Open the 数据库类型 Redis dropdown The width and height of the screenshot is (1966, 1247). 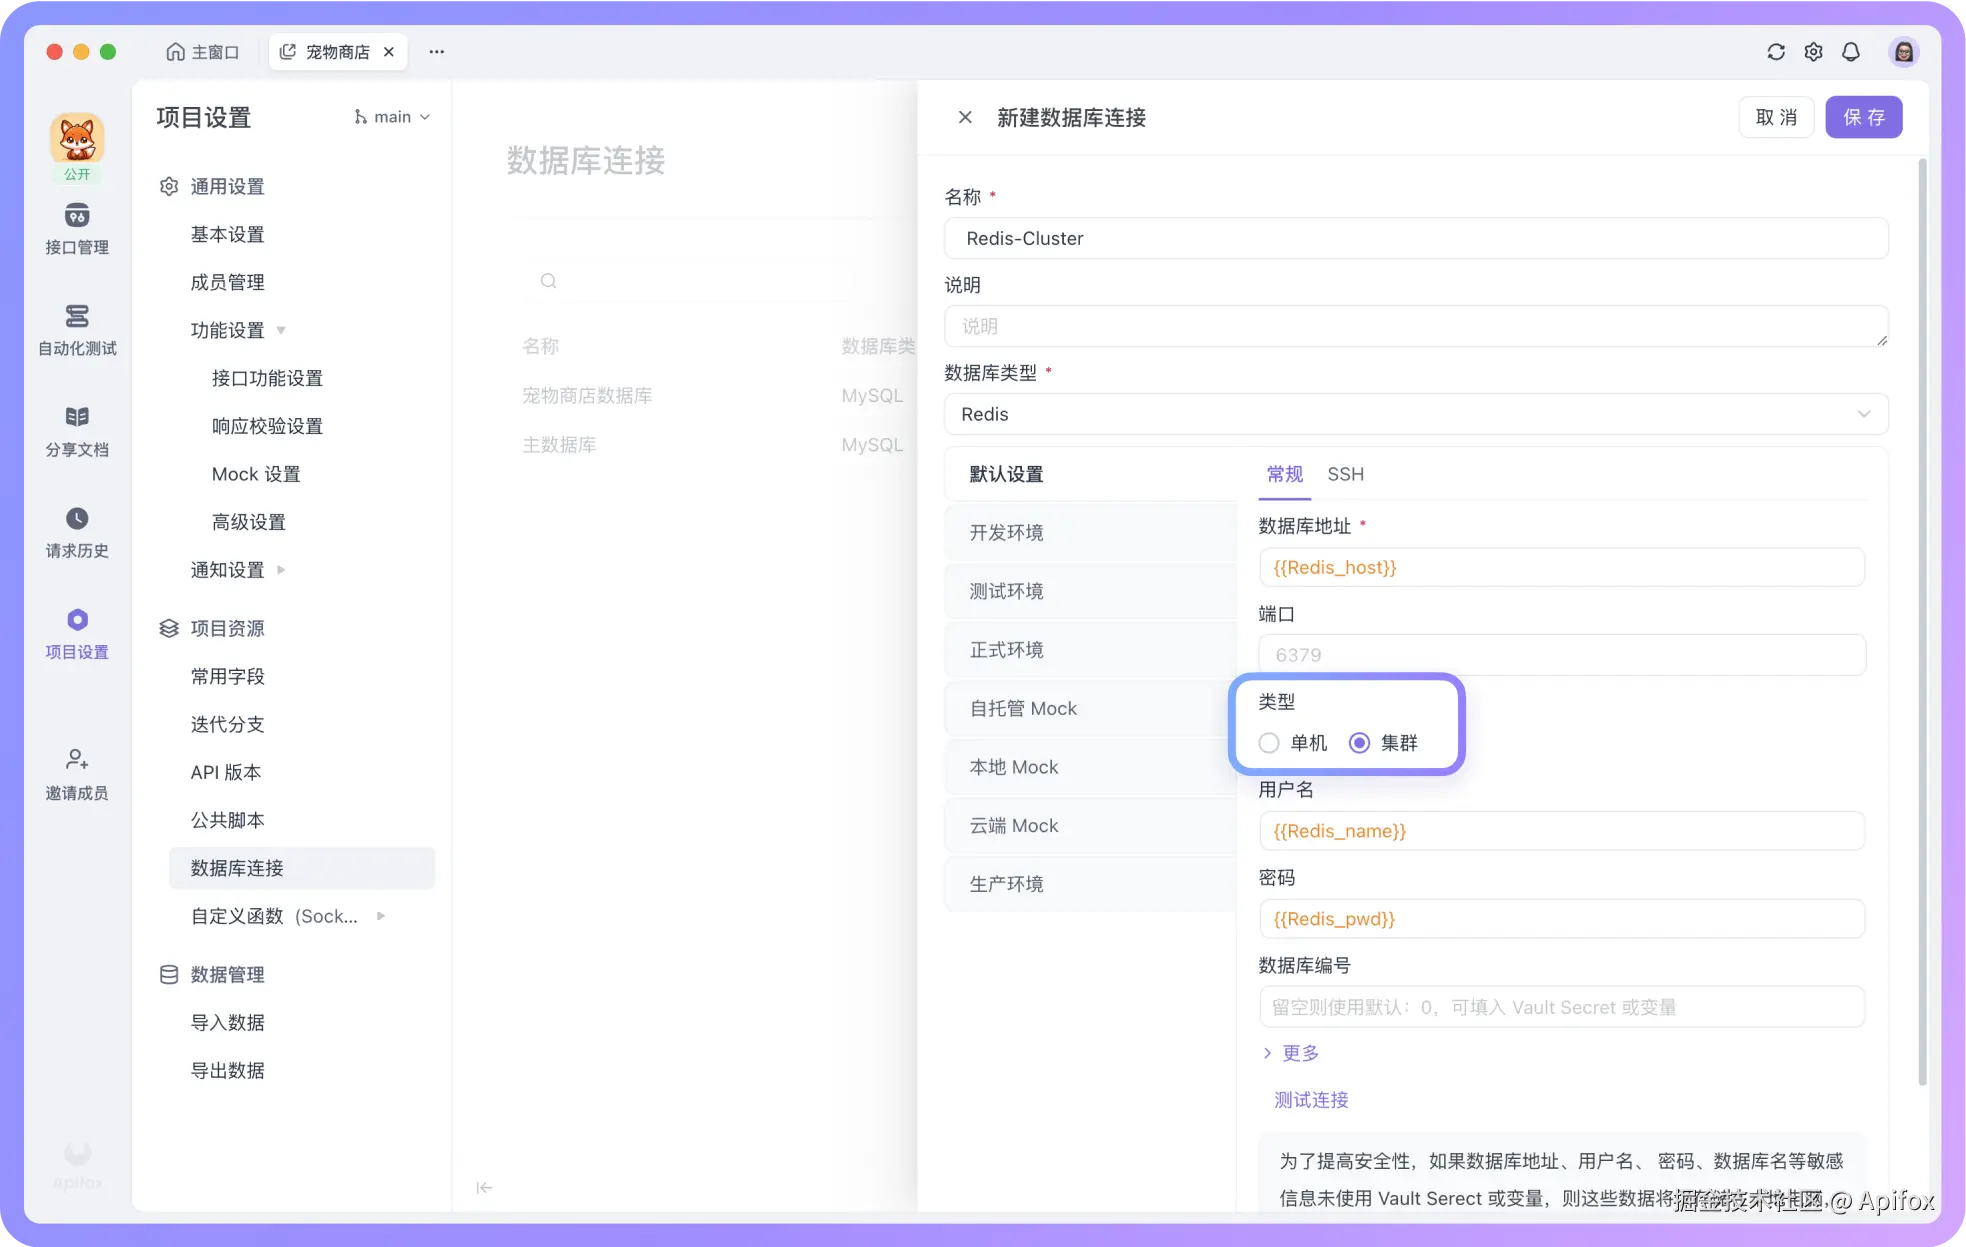pyautogui.click(x=1414, y=413)
